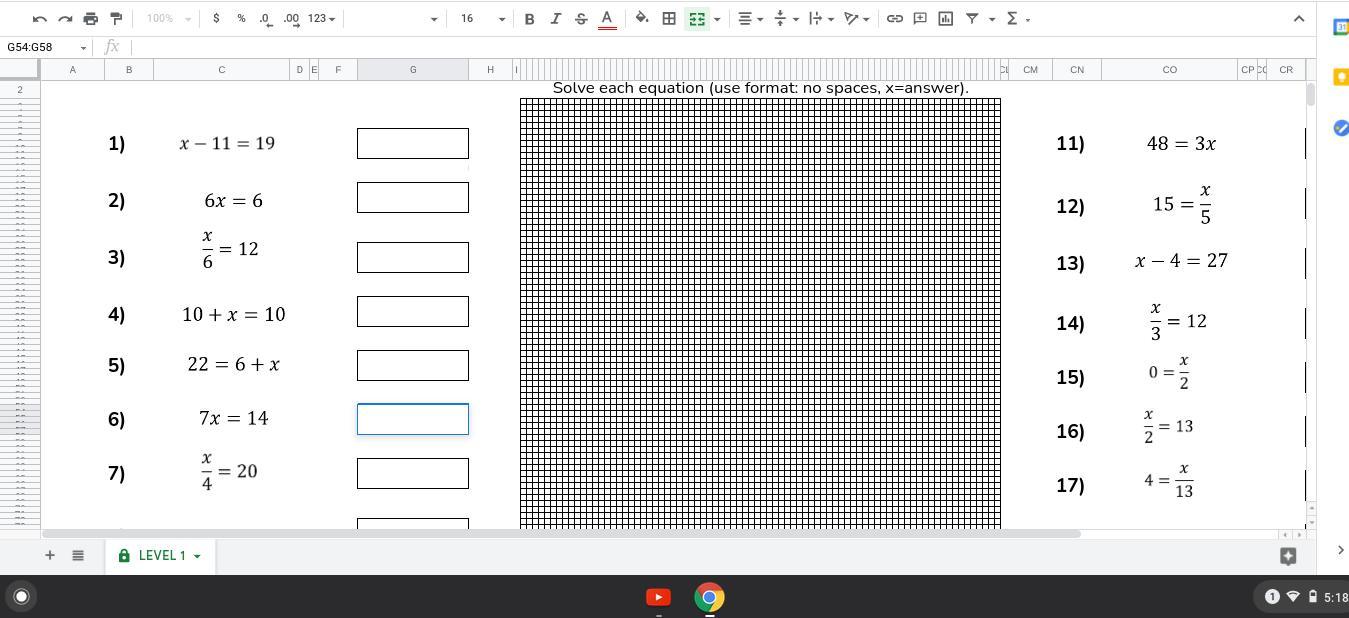The width and height of the screenshot is (1349, 618).
Task: Toggle bold formatting
Action: point(529,19)
